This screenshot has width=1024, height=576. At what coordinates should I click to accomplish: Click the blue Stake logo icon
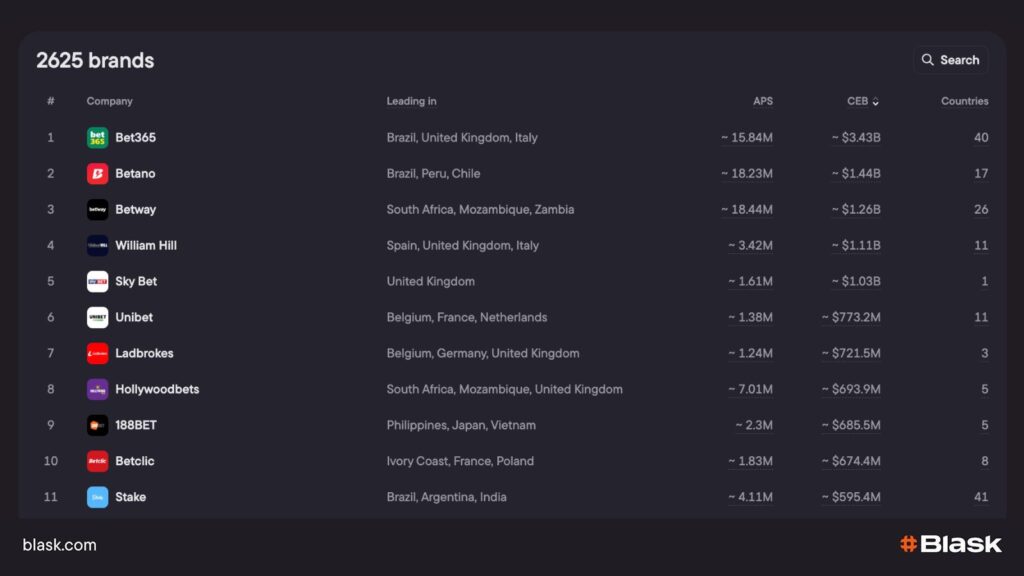[97, 497]
